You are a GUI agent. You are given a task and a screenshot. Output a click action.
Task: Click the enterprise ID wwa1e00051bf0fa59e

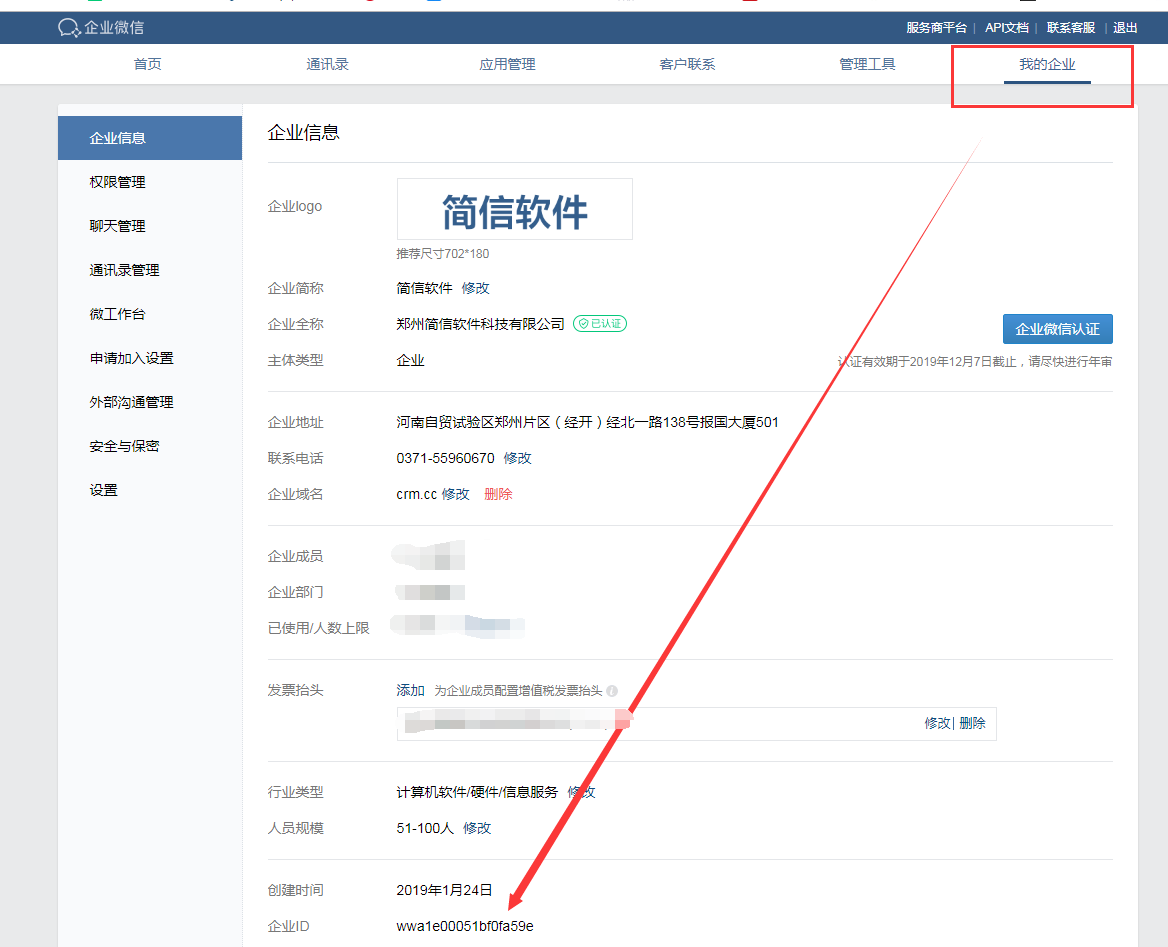click(x=465, y=926)
